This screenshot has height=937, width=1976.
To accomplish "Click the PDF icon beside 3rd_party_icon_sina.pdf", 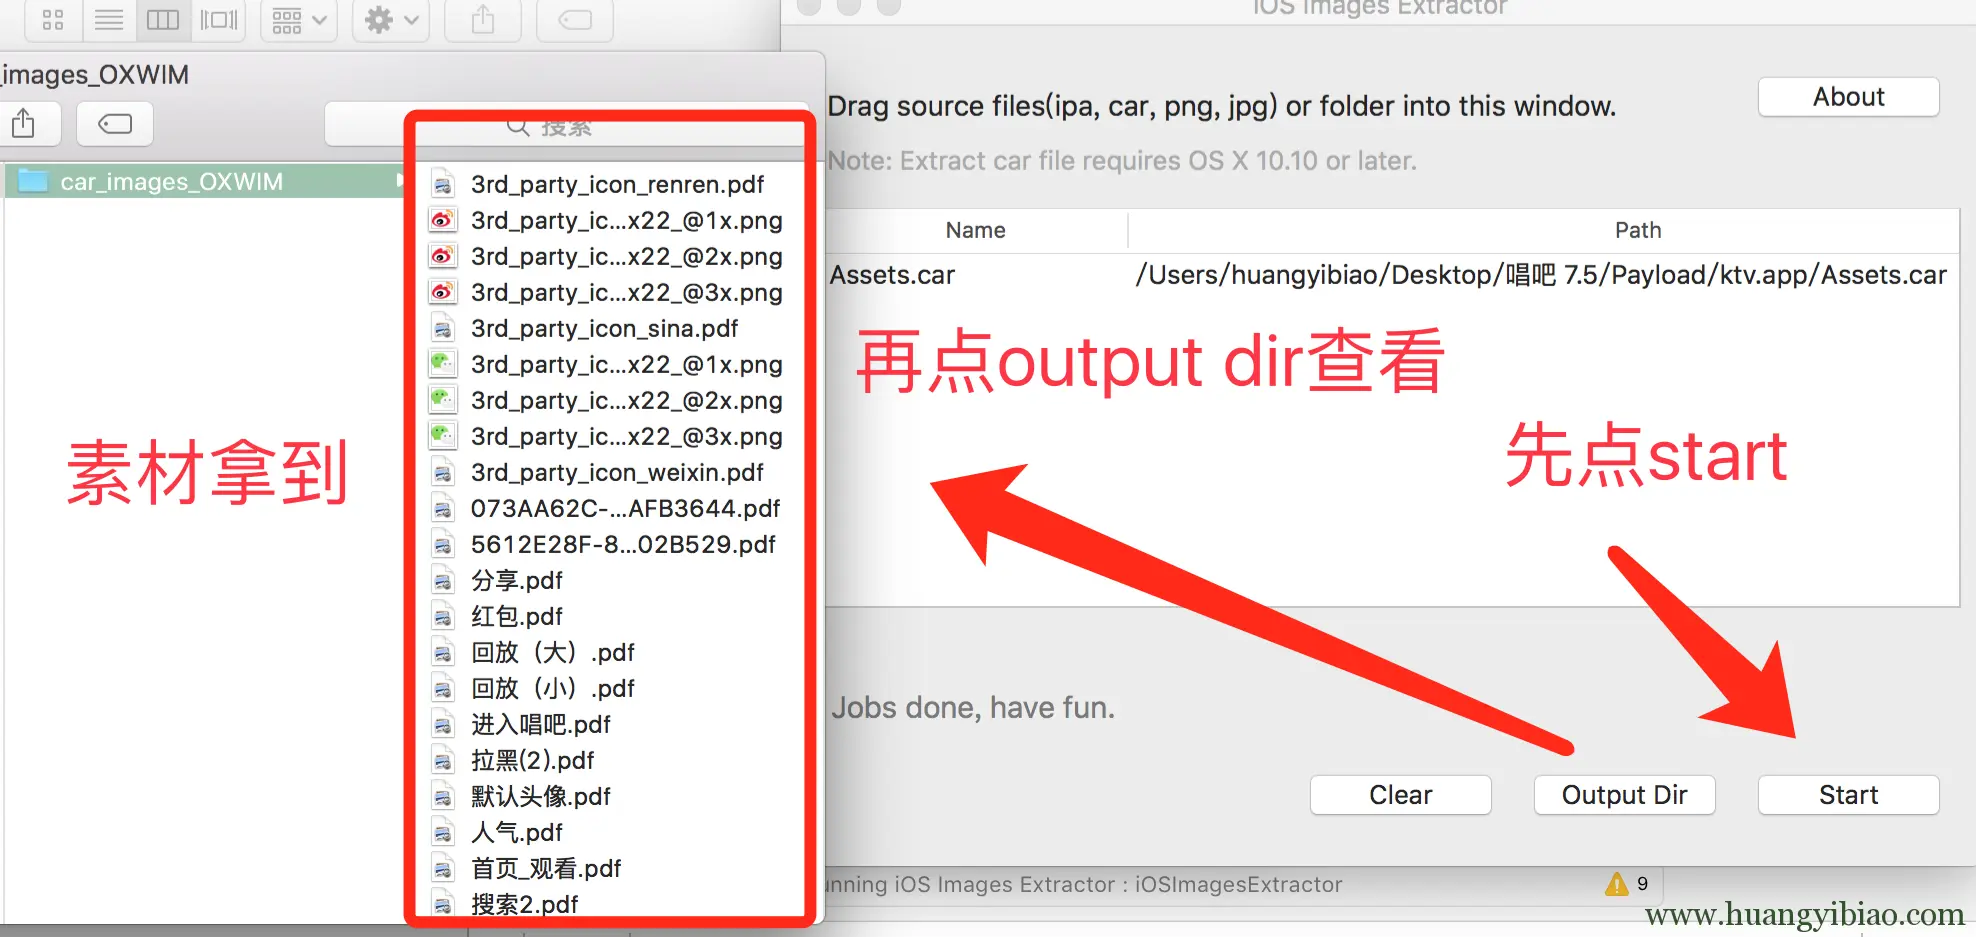I will [442, 329].
